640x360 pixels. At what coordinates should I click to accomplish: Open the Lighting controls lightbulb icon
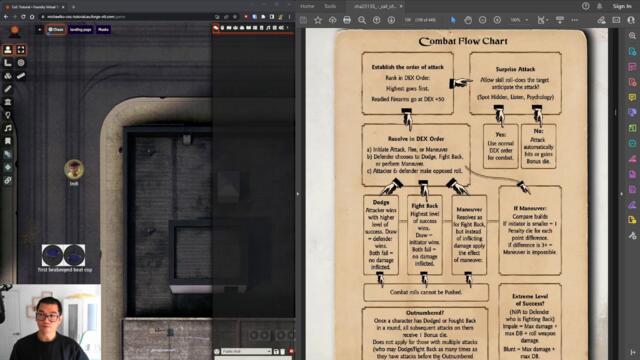(x=8, y=115)
